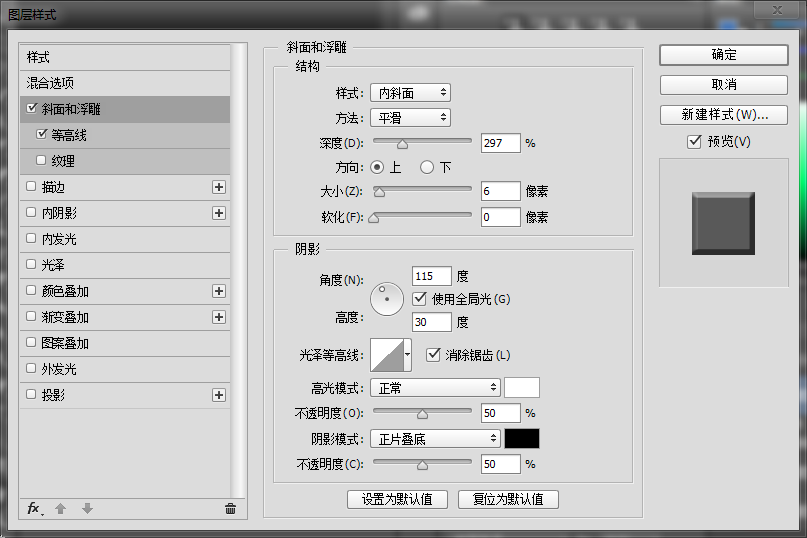Click the plus icon next to 颜色叠加
Viewport: 807px width, 538px height.
tap(219, 291)
